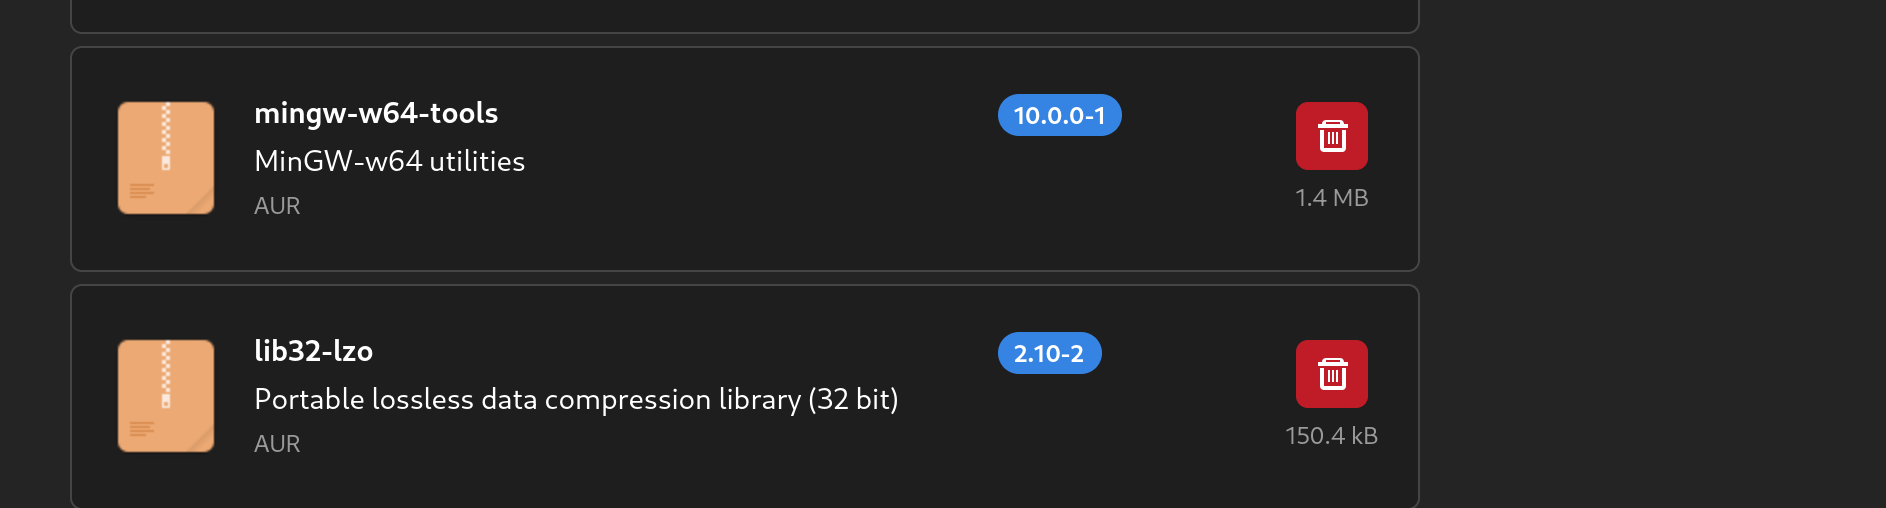Click the AUR label under mingw-w64-tools

(277, 206)
